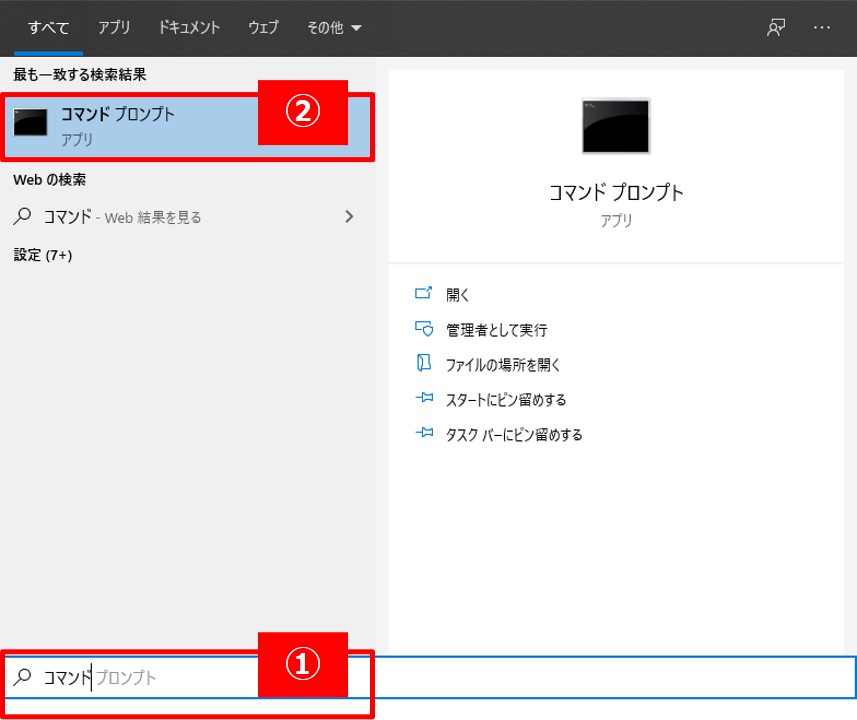Click the スタートにピン留めする pin icon
Viewport: 857px width, 720px height.
[423, 400]
